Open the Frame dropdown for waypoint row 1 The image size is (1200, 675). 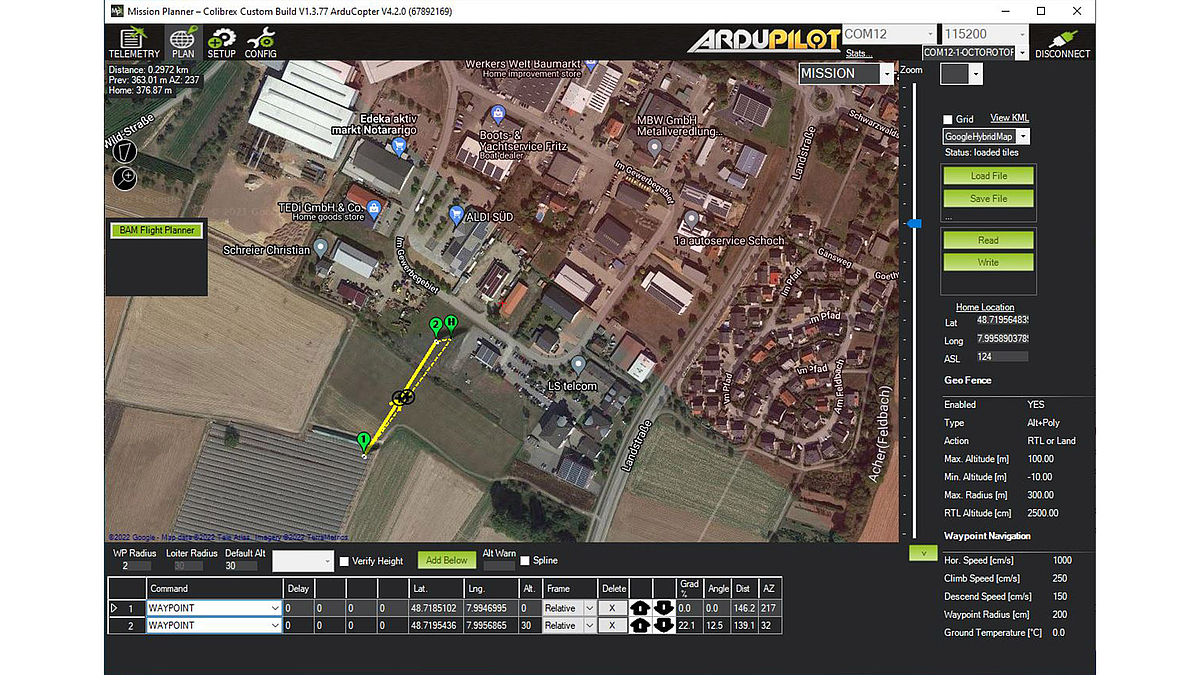point(570,608)
